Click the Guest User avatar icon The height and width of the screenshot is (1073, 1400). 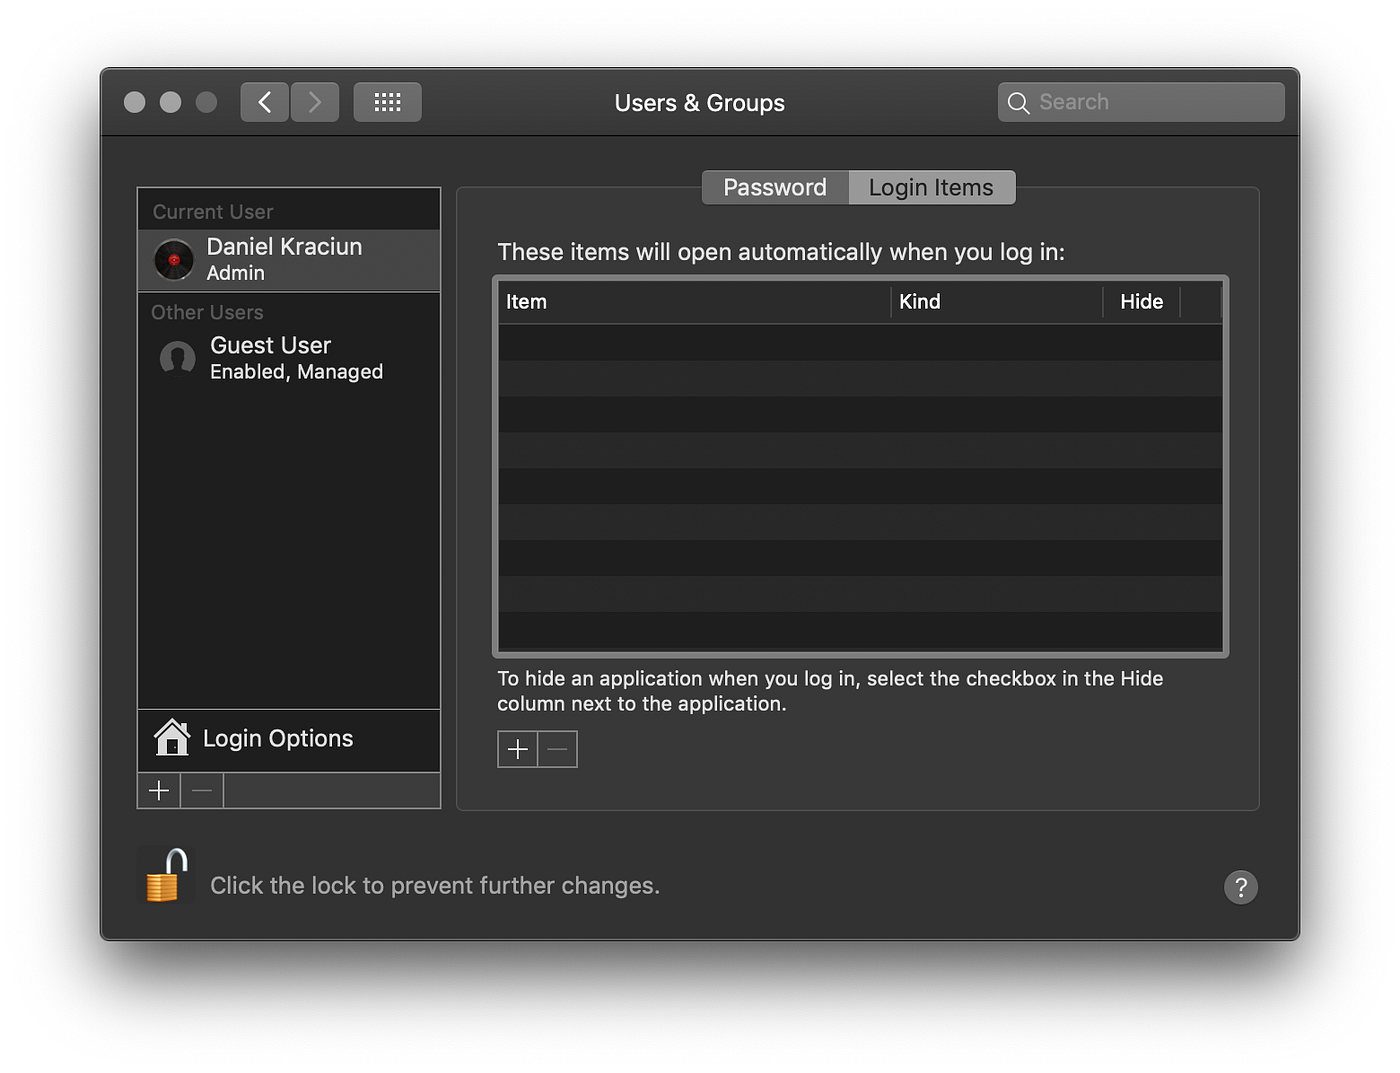pyautogui.click(x=176, y=358)
